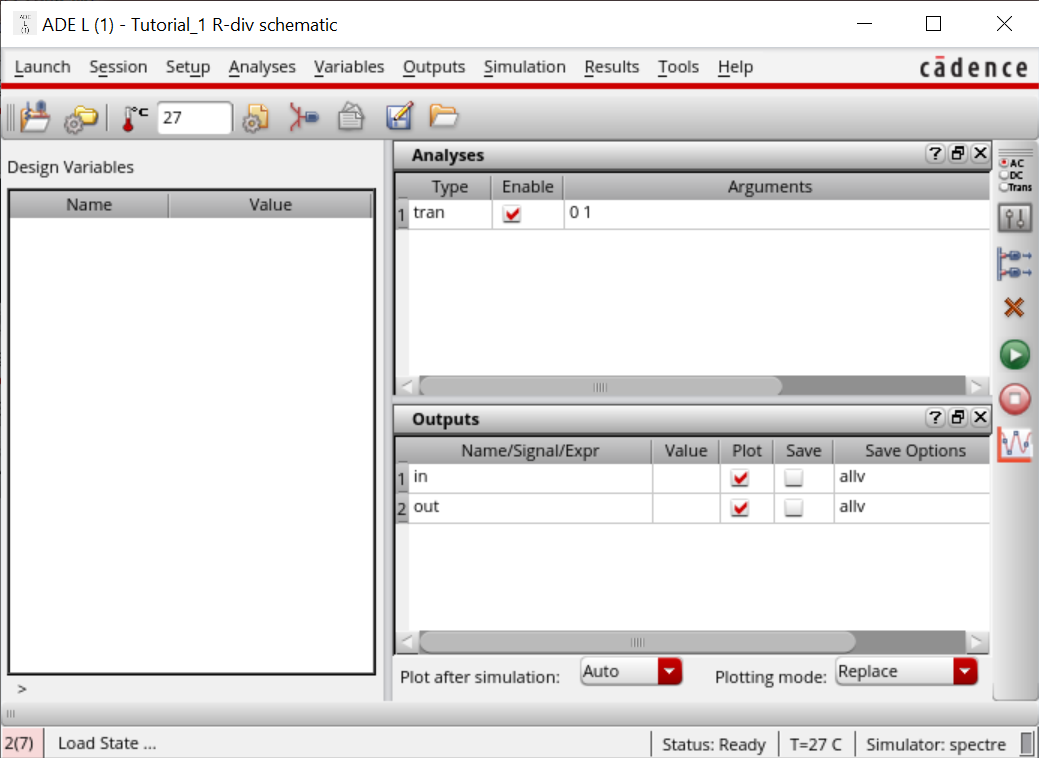Open the Setup menu
The width and height of the screenshot is (1039, 758).
tap(188, 67)
